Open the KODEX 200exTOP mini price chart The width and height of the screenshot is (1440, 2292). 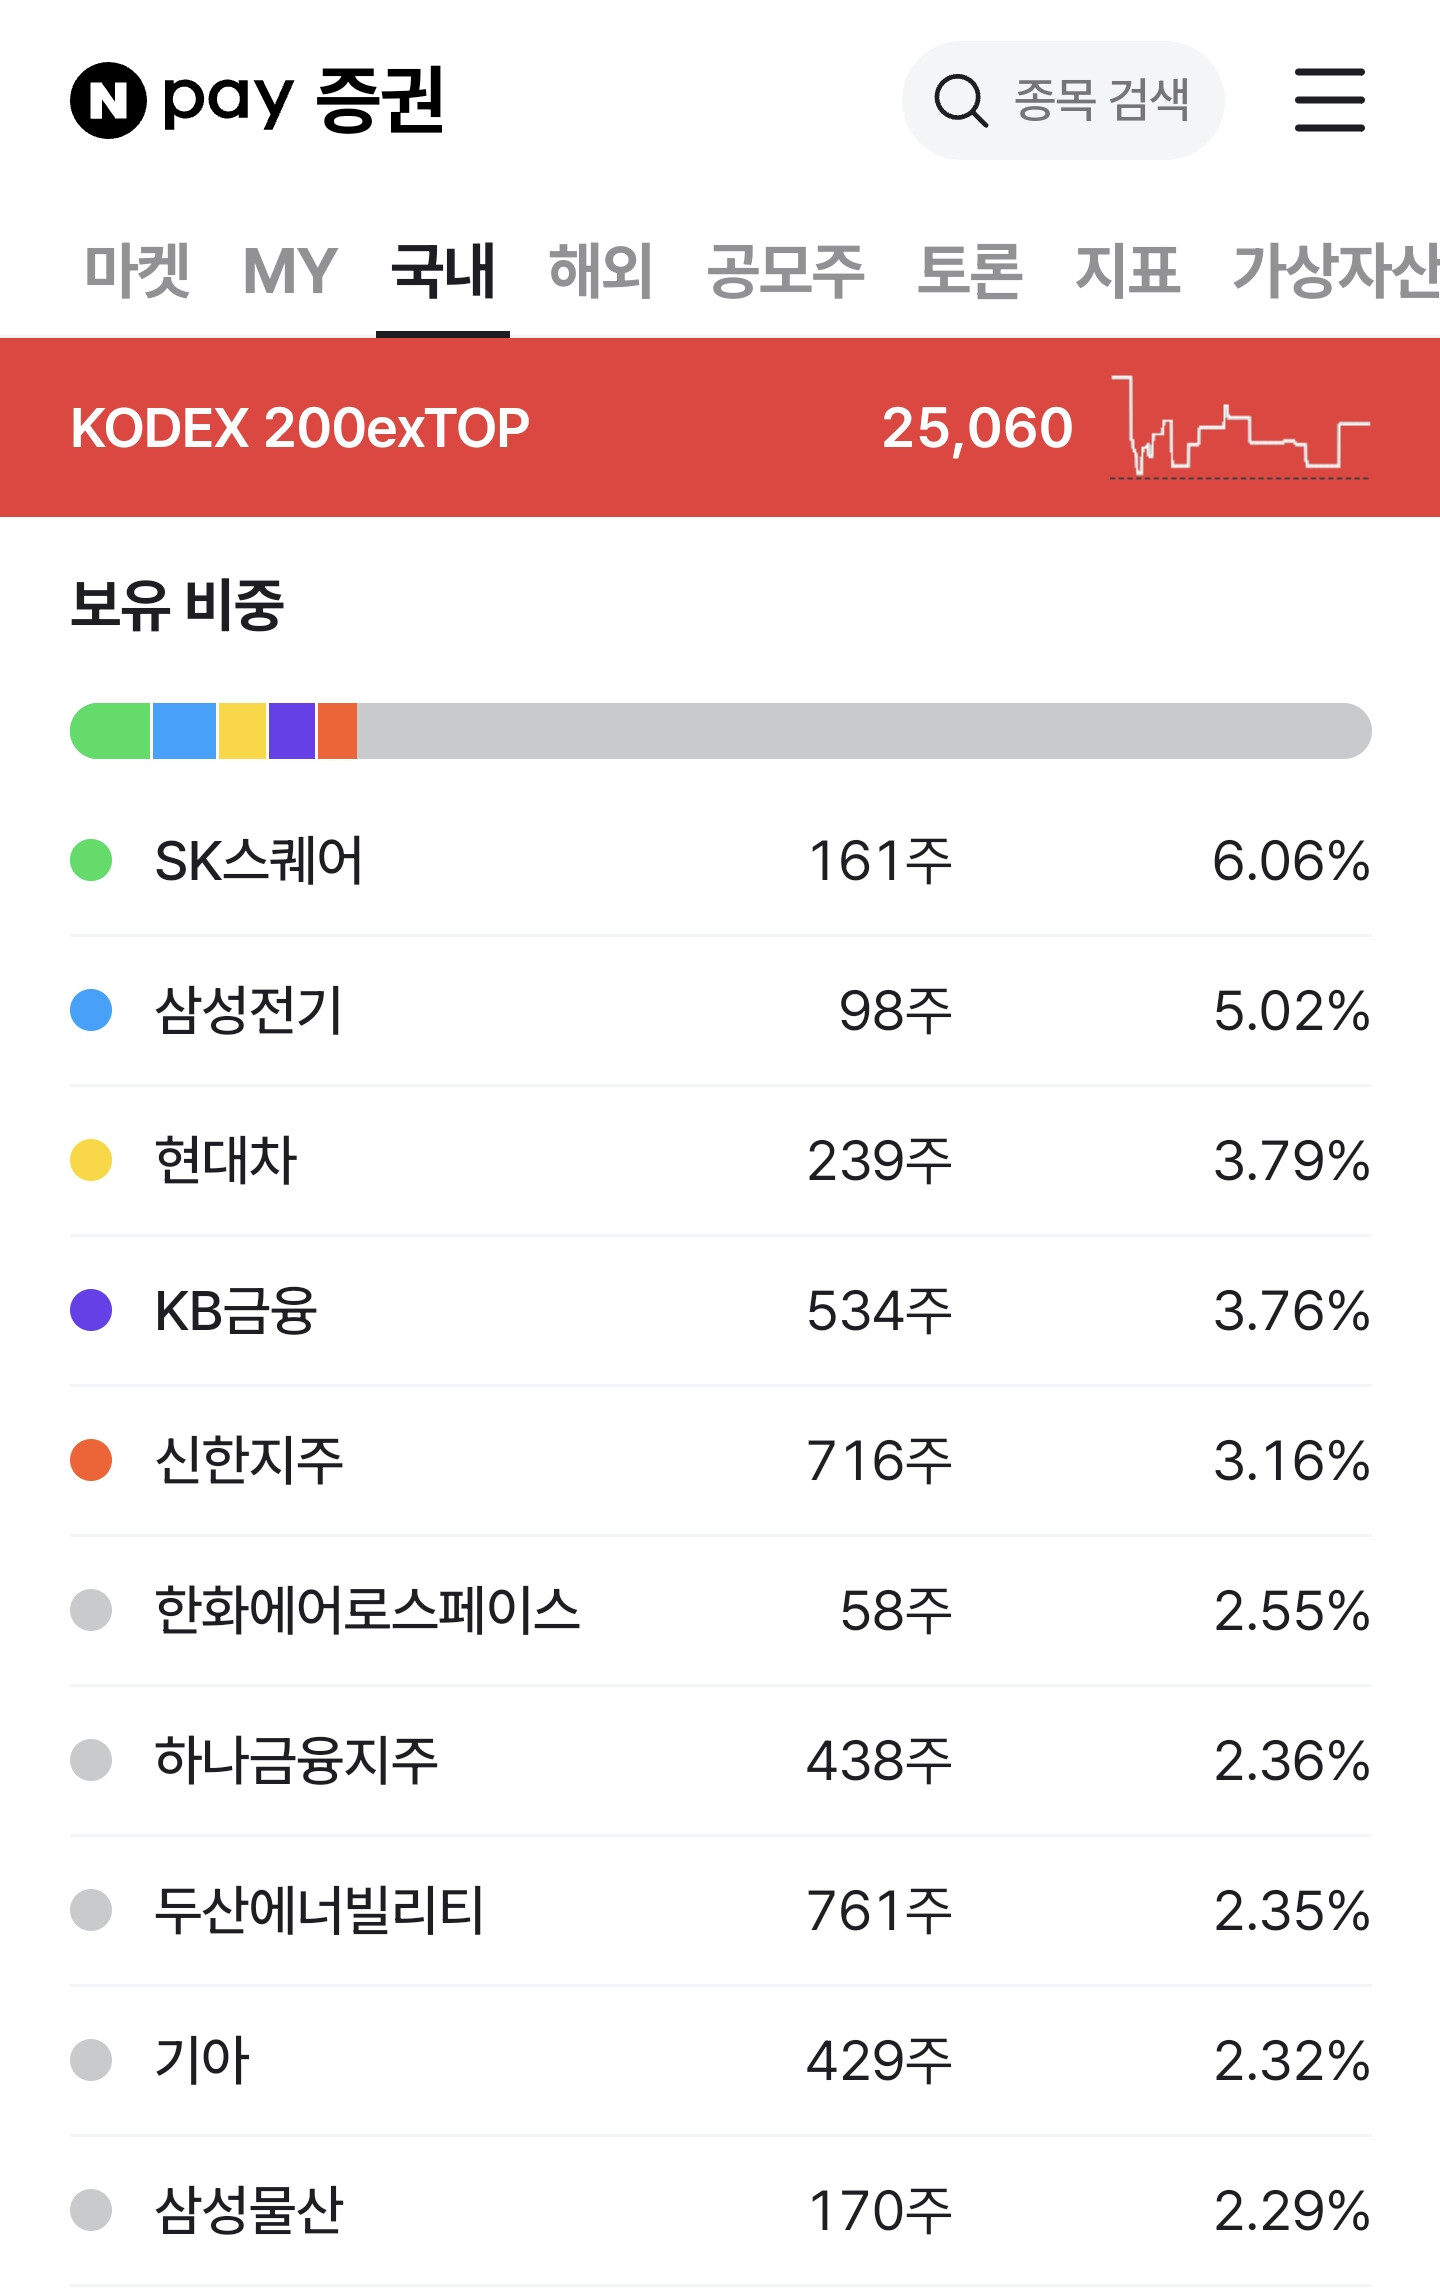(1240, 427)
